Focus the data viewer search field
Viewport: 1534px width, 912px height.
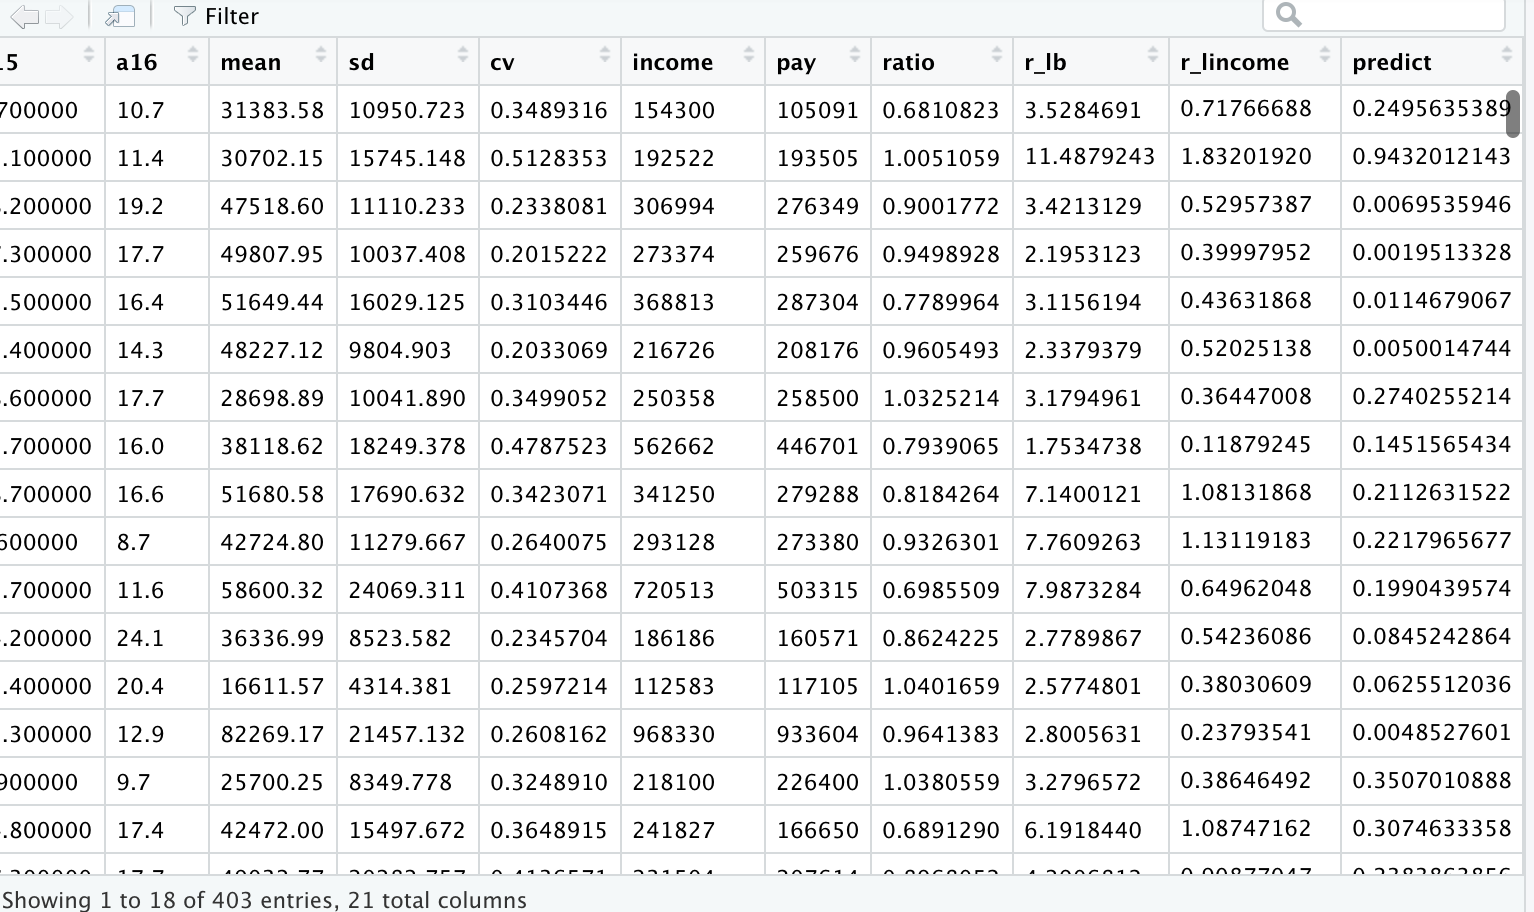[1384, 15]
